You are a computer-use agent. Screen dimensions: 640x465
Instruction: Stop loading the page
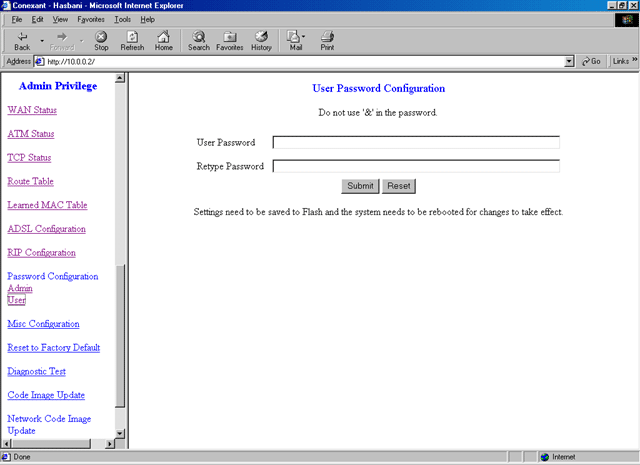pyautogui.click(x=101, y=41)
